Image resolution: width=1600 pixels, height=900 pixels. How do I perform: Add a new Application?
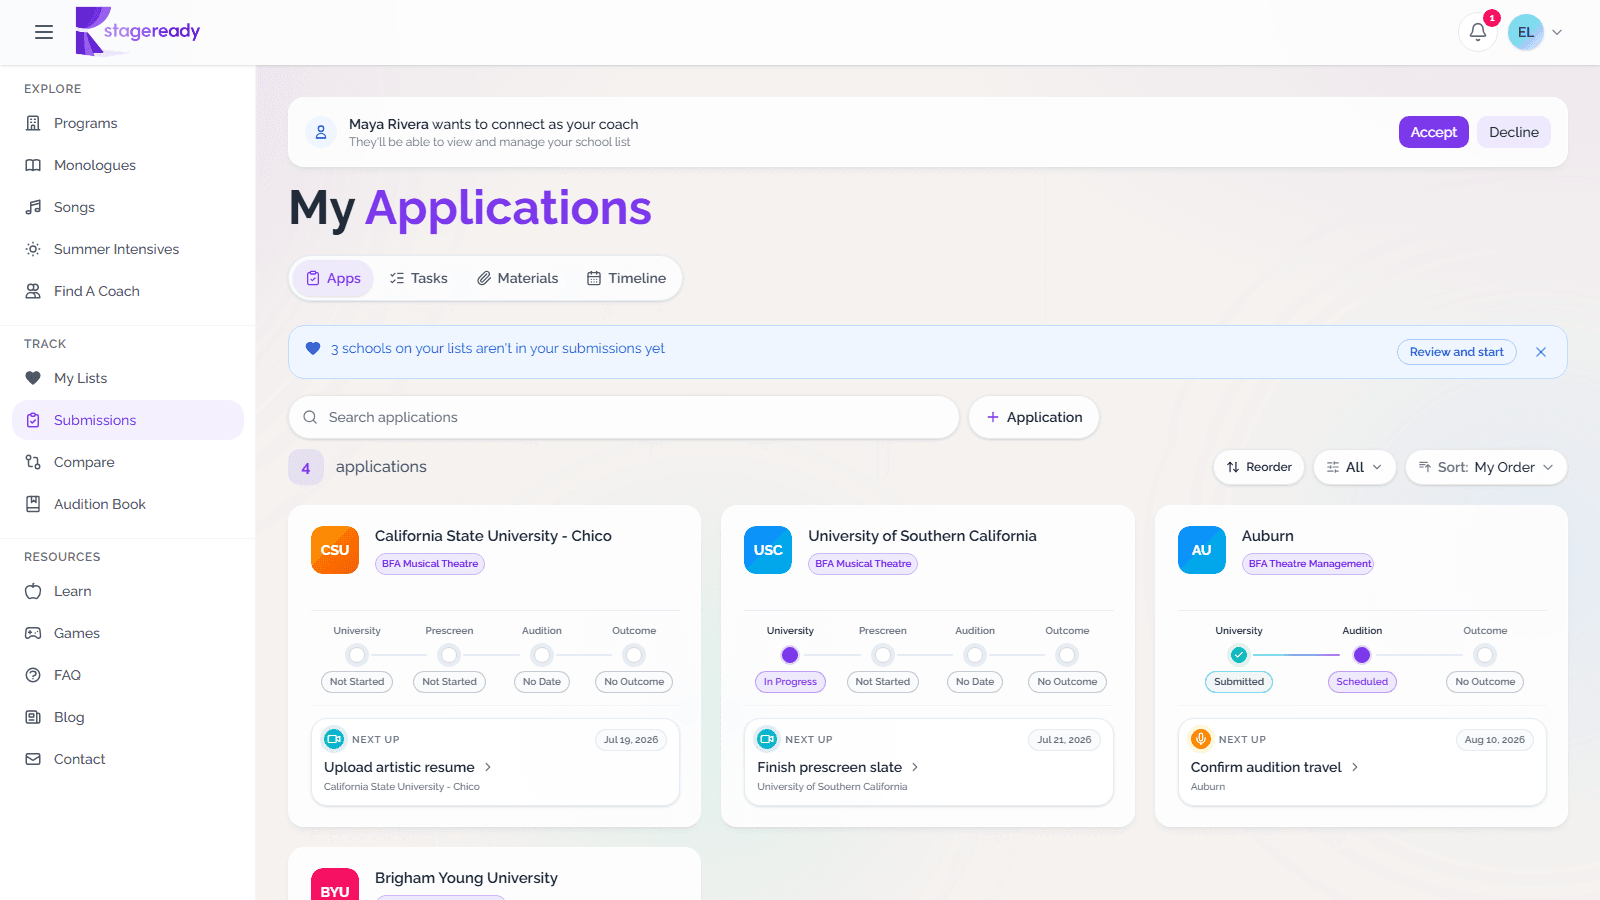click(1034, 417)
